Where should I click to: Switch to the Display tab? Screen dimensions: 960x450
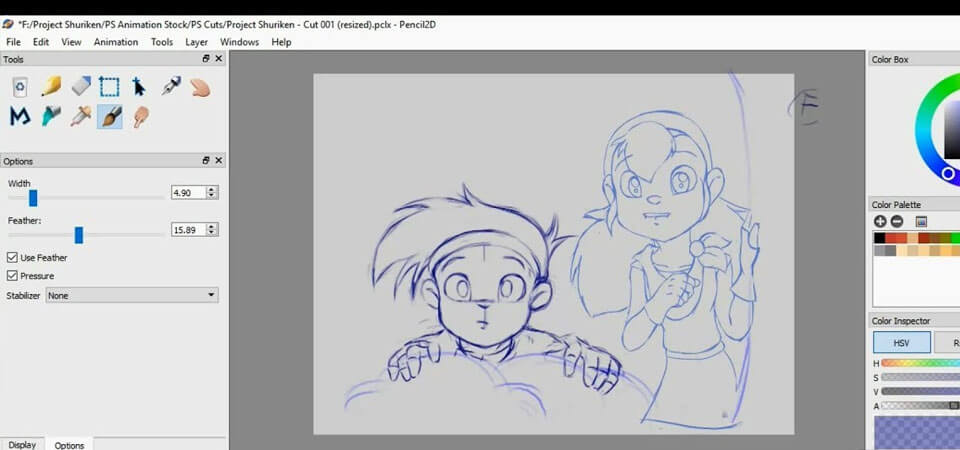click(22, 444)
